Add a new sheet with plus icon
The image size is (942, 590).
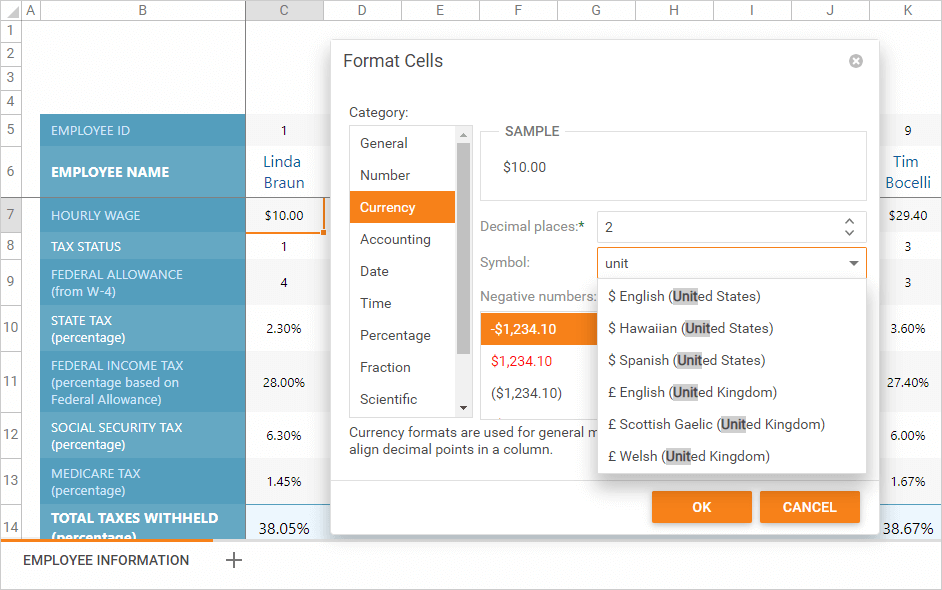(x=234, y=560)
